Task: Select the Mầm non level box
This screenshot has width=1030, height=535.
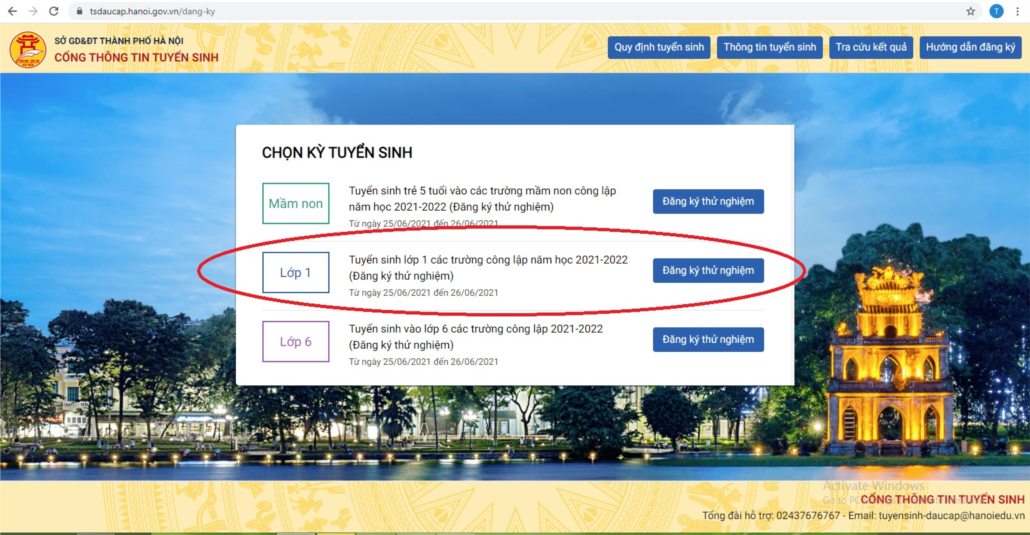Action: tap(295, 203)
